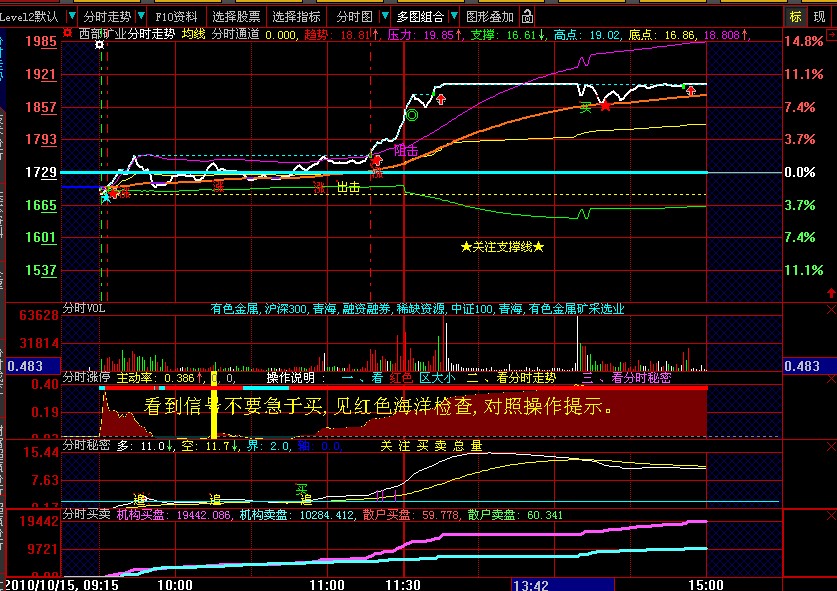Click the 出击 signal label on the chart
This screenshot has width=837, height=591.
pyautogui.click(x=348, y=187)
